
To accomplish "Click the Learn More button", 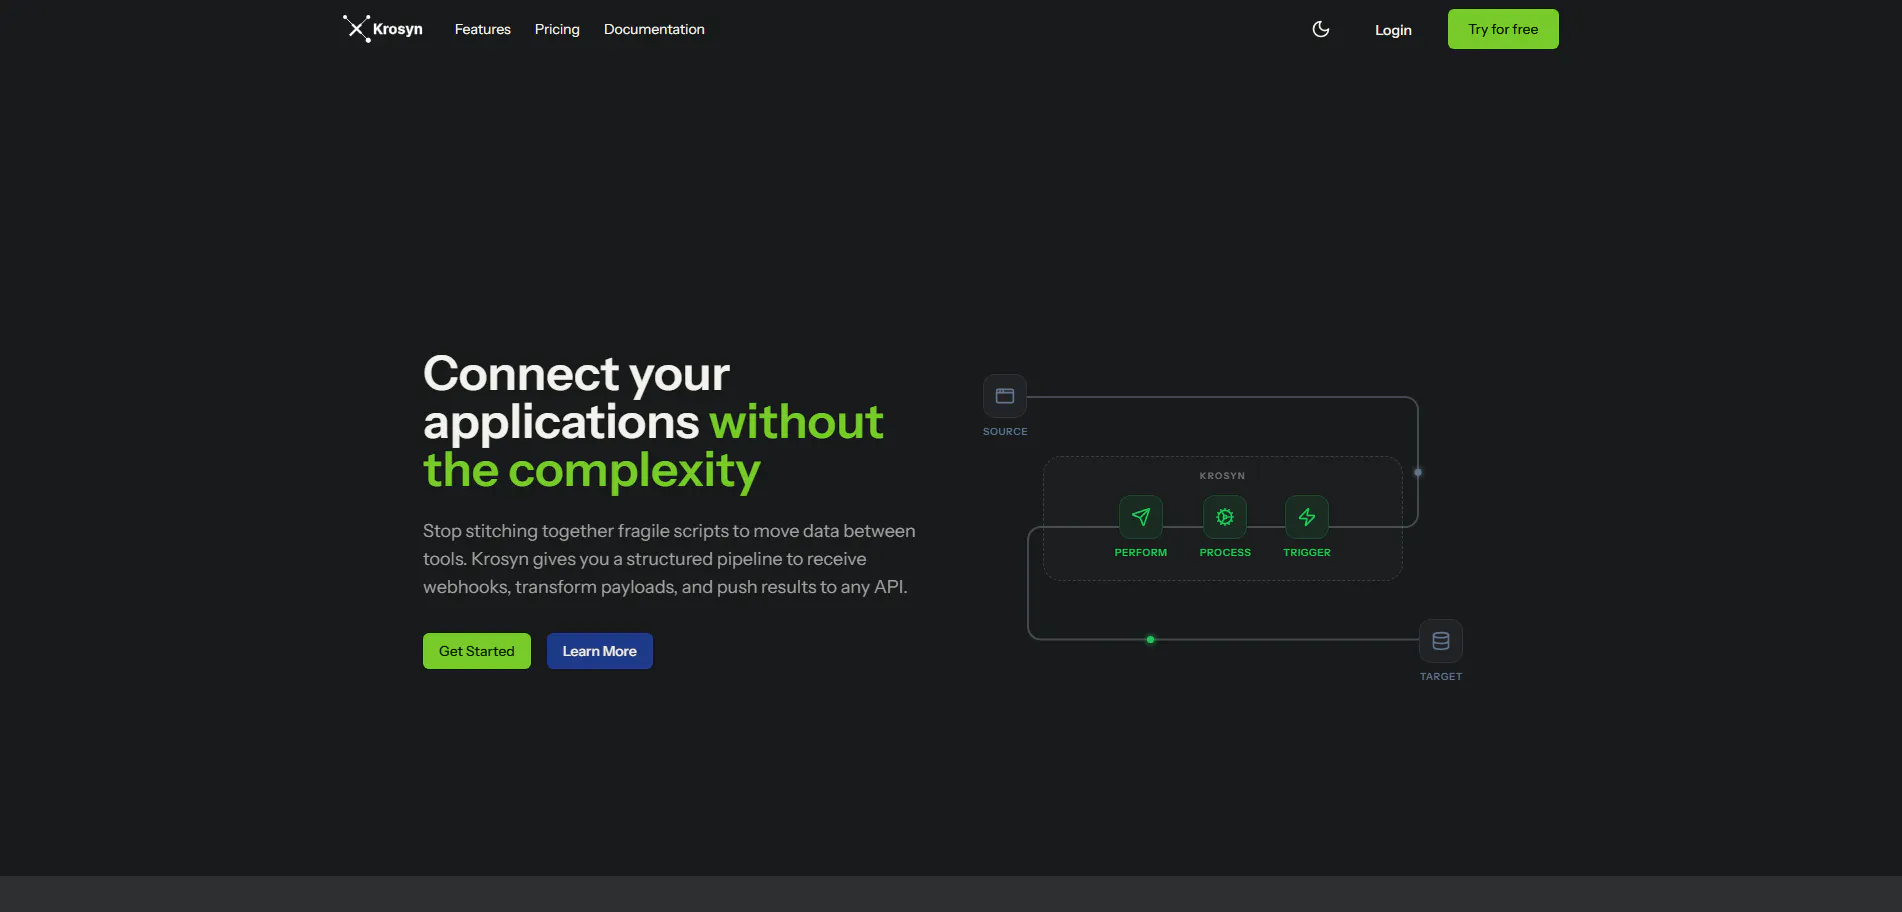I will 600,651.
